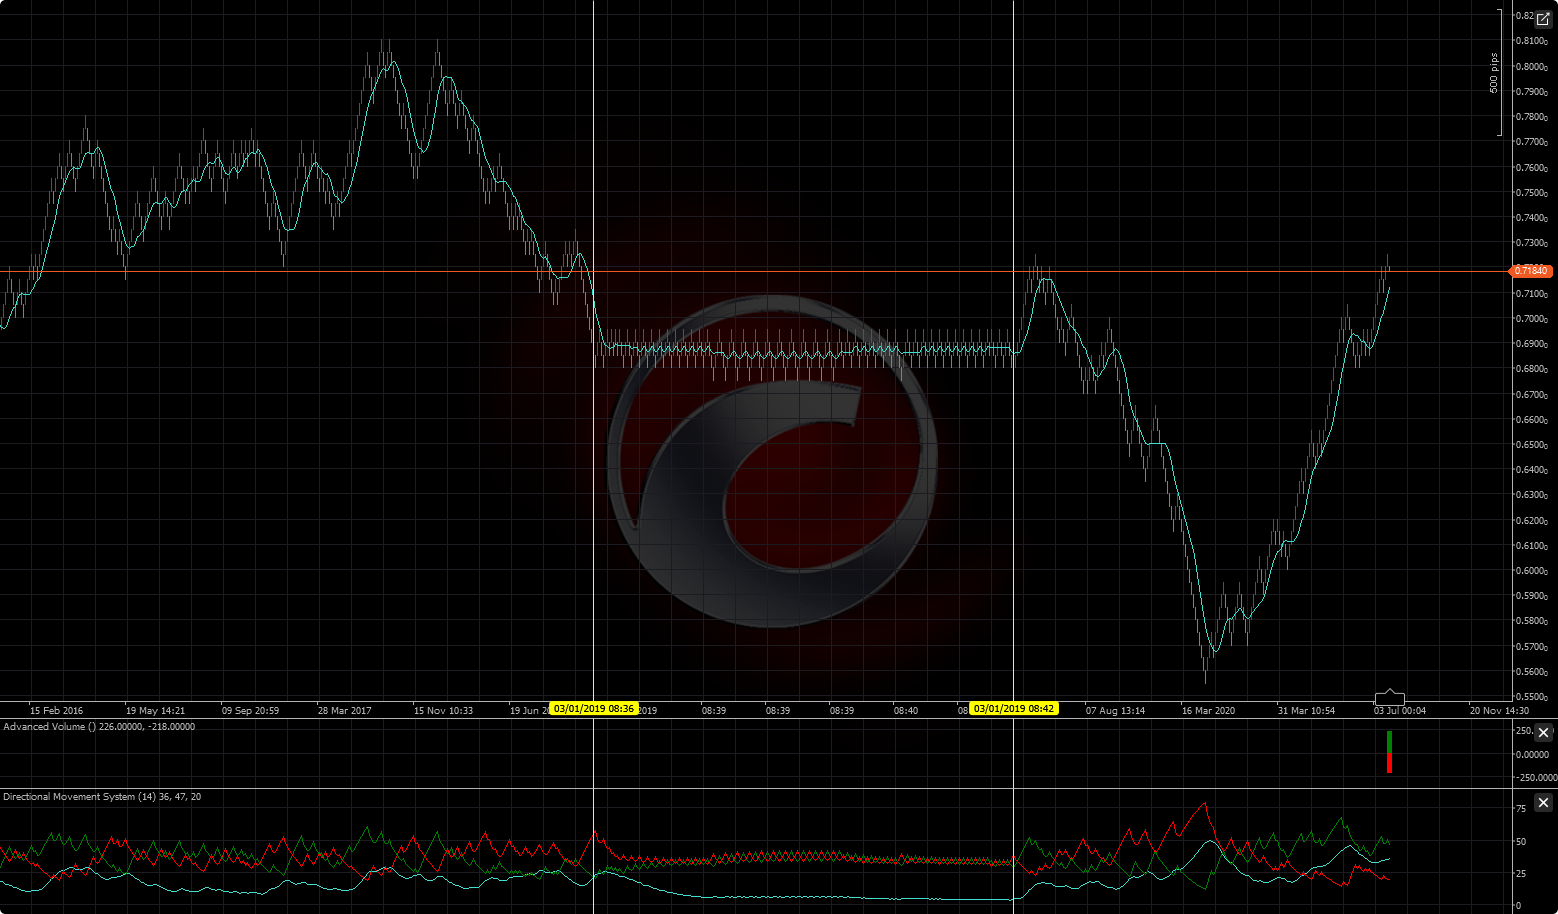Click the 0.6000 price axis label
1558x914 pixels.
pyautogui.click(x=1531, y=571)
